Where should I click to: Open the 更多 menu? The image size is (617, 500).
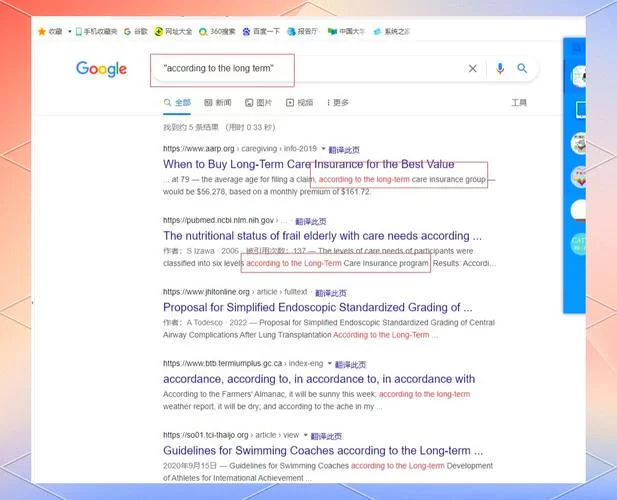click(338, 103)
